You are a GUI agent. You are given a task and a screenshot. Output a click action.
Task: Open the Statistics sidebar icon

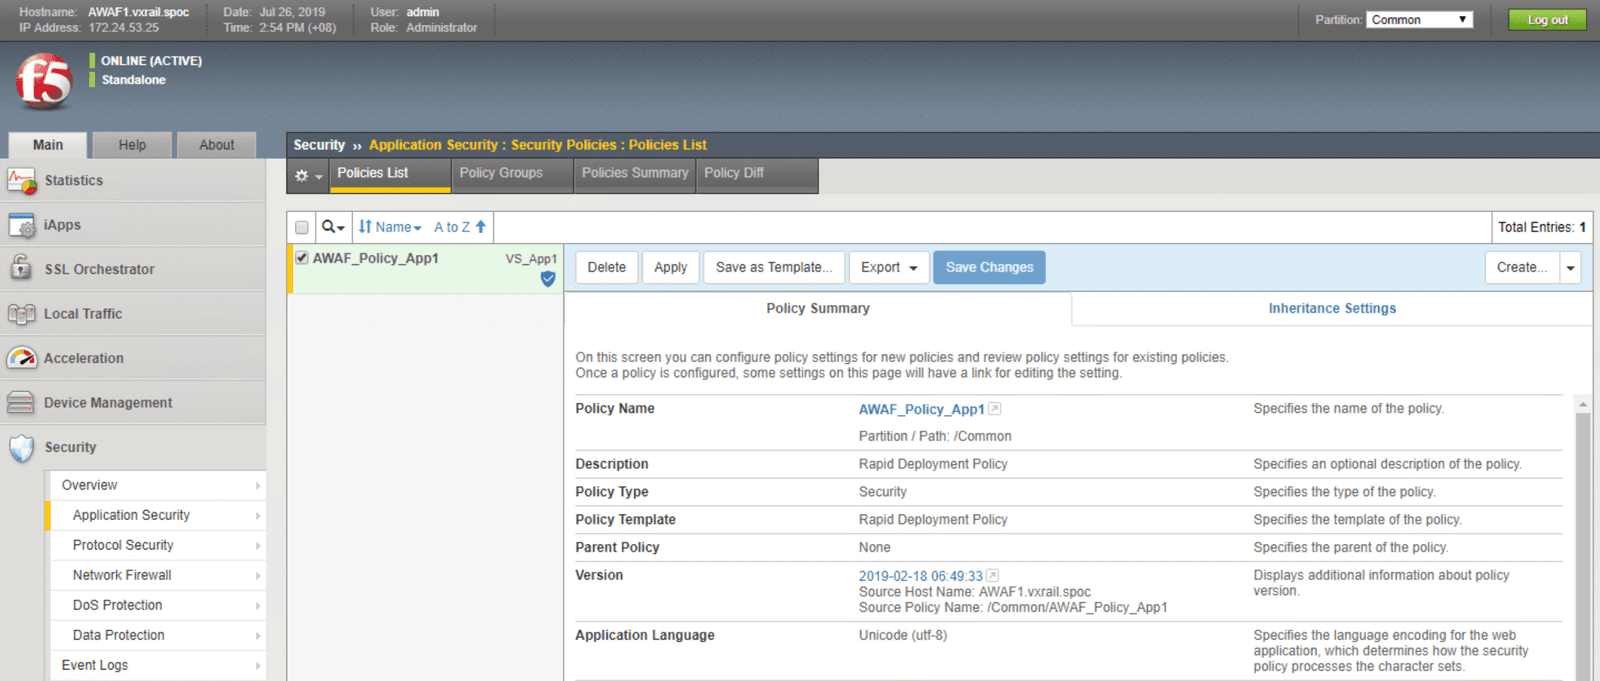point(22,181)
